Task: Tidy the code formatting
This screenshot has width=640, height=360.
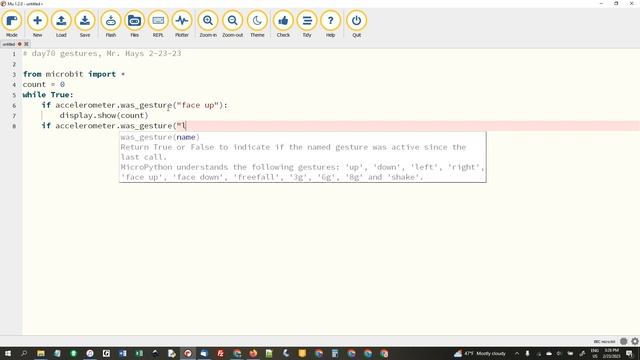Action: point(307,24)
